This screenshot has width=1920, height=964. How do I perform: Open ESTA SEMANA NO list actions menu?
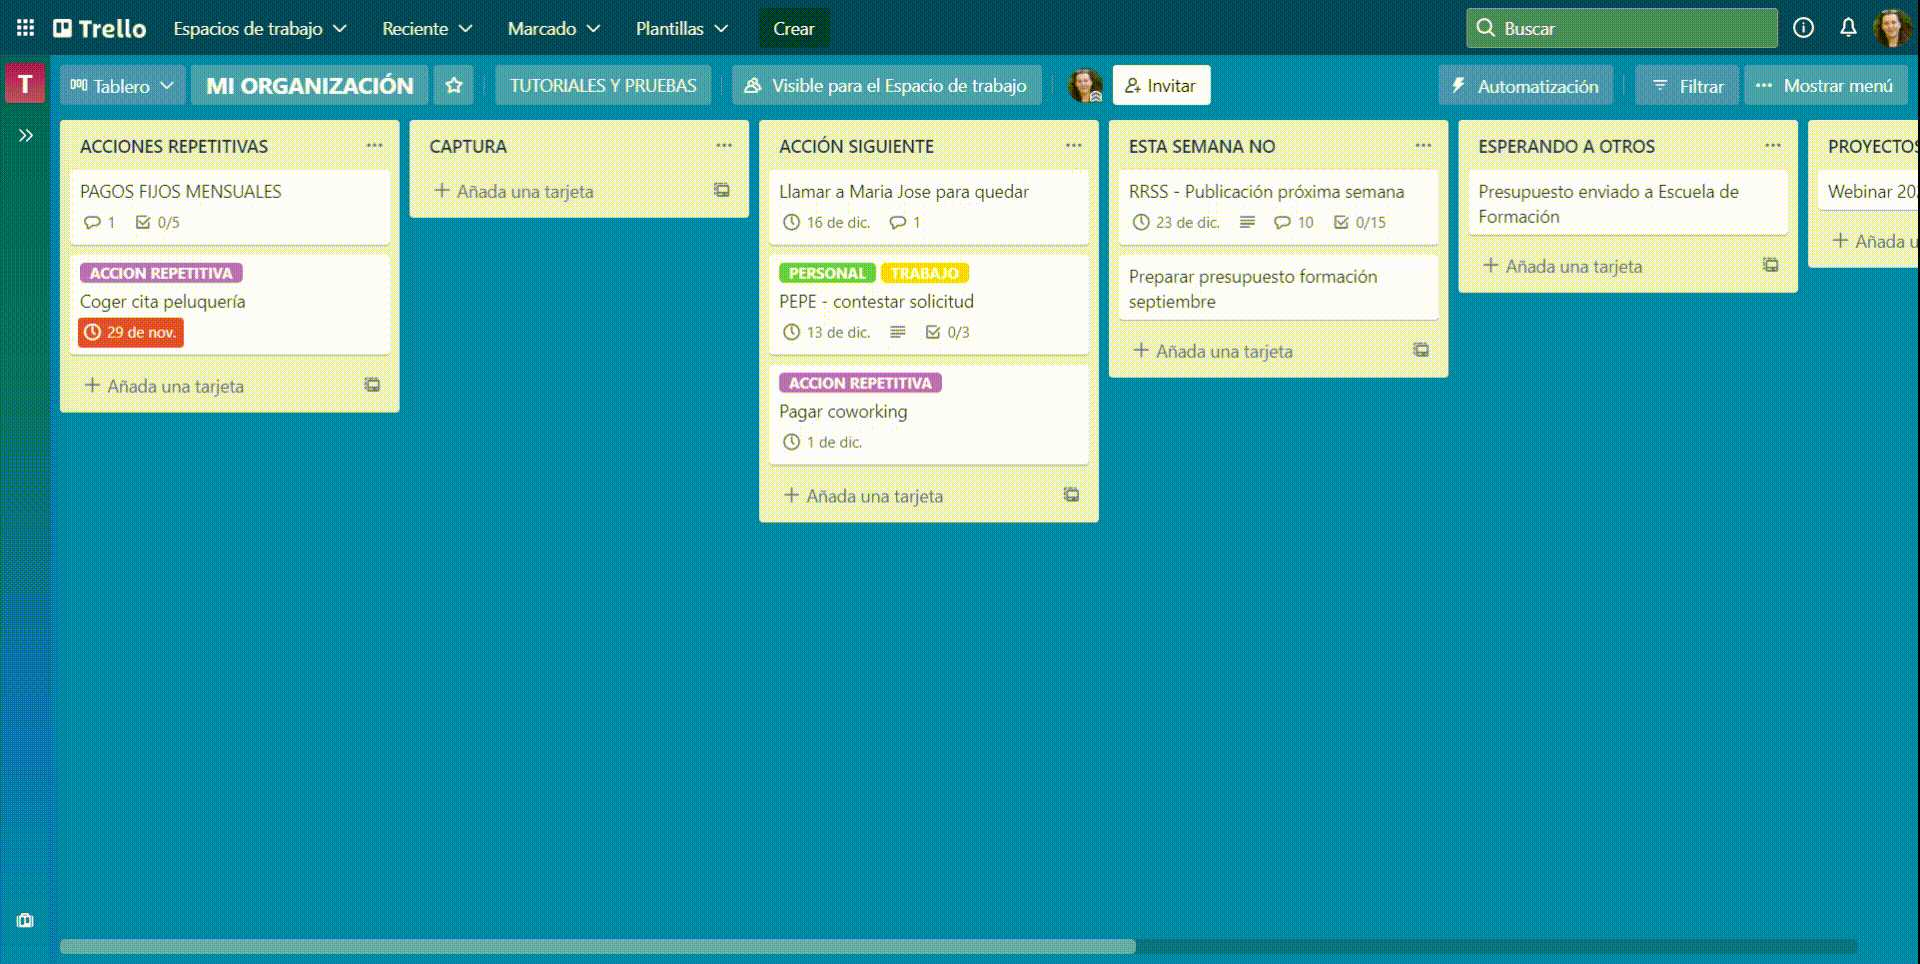pyautogui.click(x=1423, y=145)
